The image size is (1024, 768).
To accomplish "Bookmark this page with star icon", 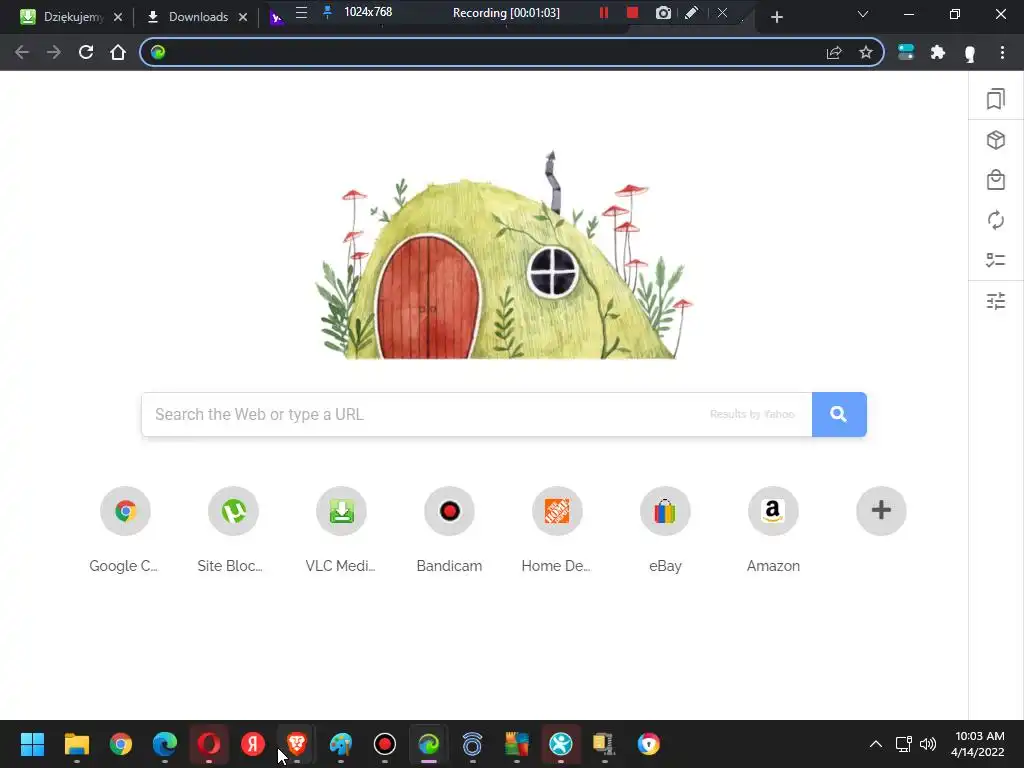I will click(x=865, y=52).
